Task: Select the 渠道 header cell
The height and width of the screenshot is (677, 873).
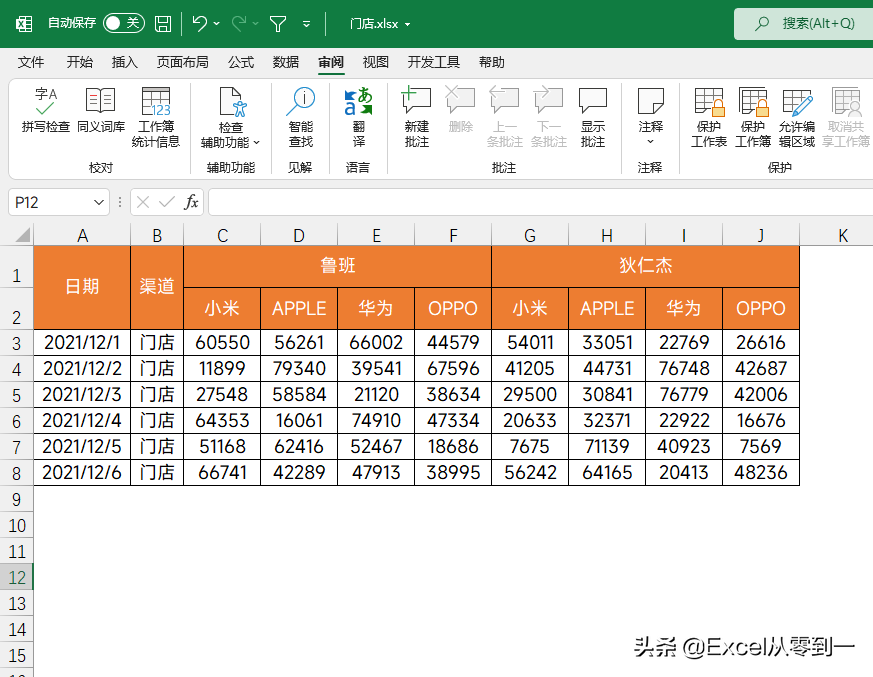Action: (157, 287)
